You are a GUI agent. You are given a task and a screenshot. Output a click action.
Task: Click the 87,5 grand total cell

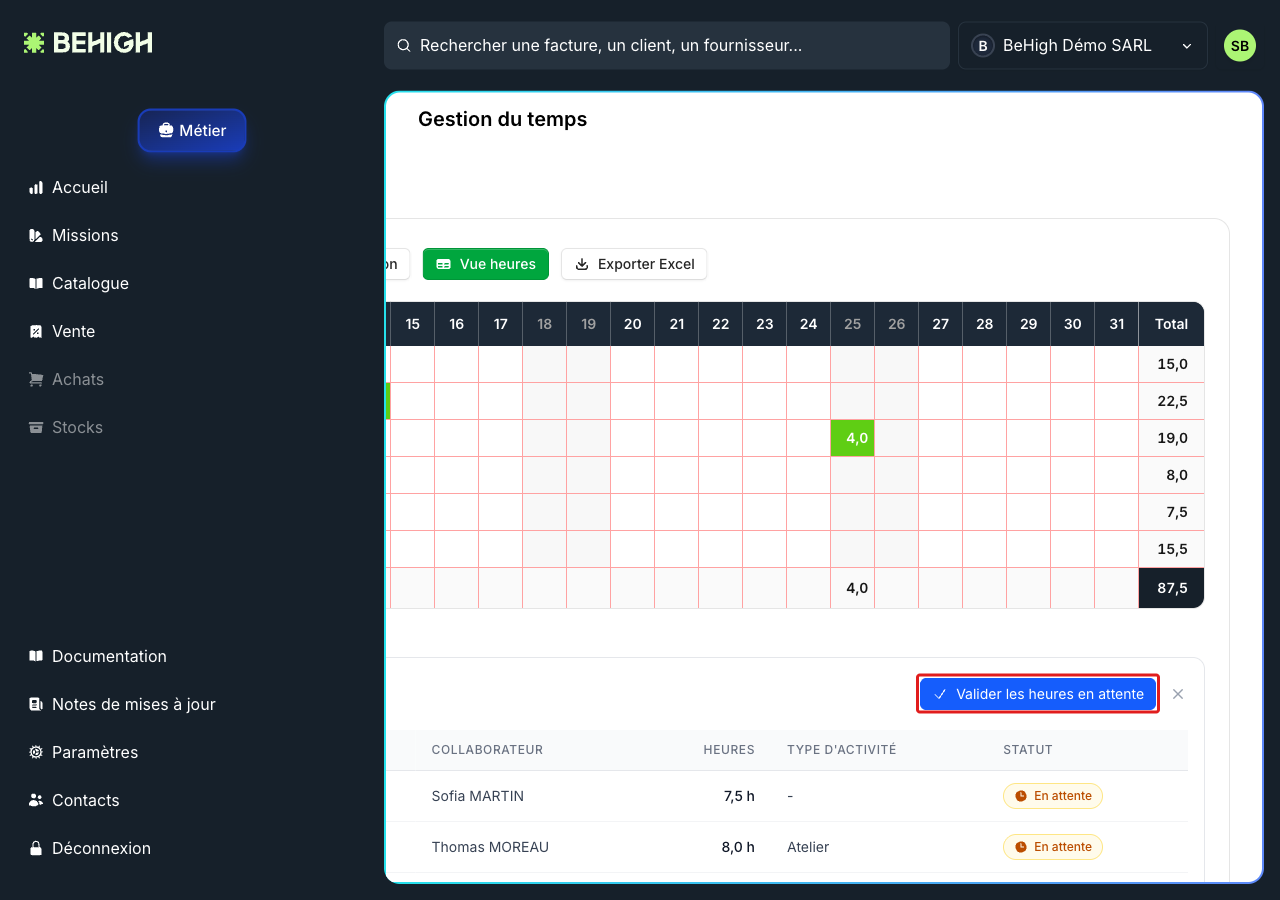coord(1171,588)
